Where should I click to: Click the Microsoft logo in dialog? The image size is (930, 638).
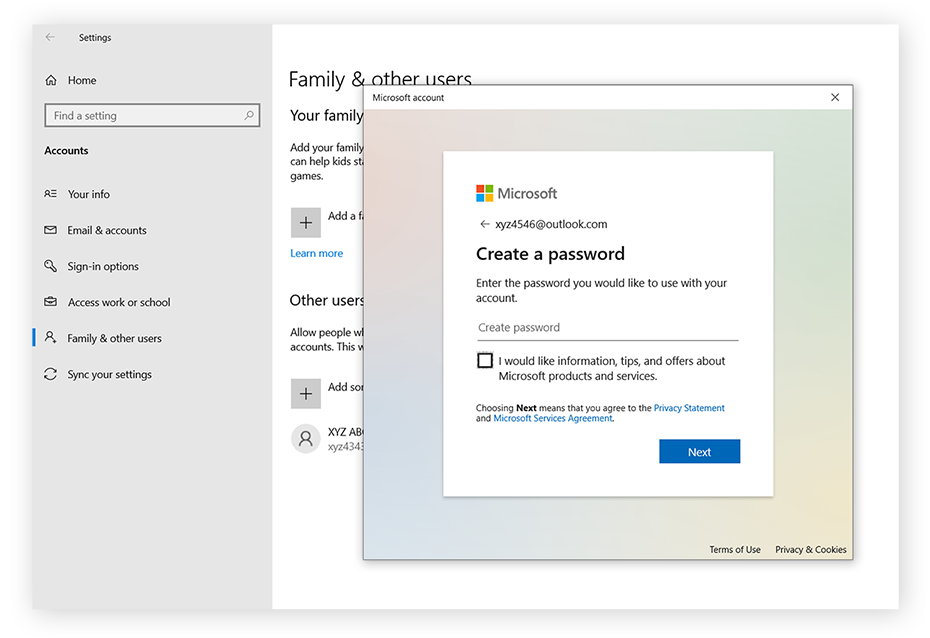pos(517,193)
